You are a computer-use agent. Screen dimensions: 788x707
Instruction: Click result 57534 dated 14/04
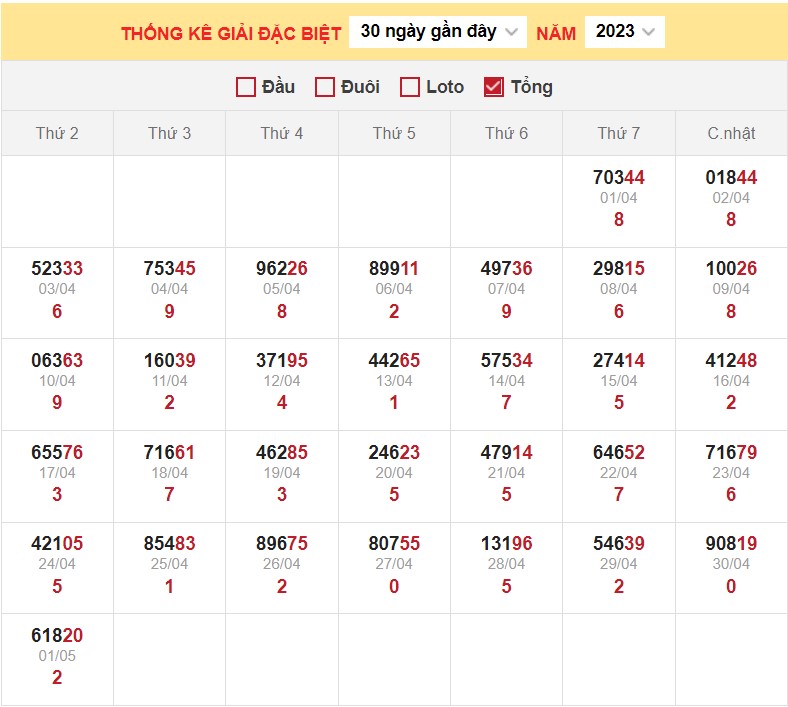click(506, 361)
